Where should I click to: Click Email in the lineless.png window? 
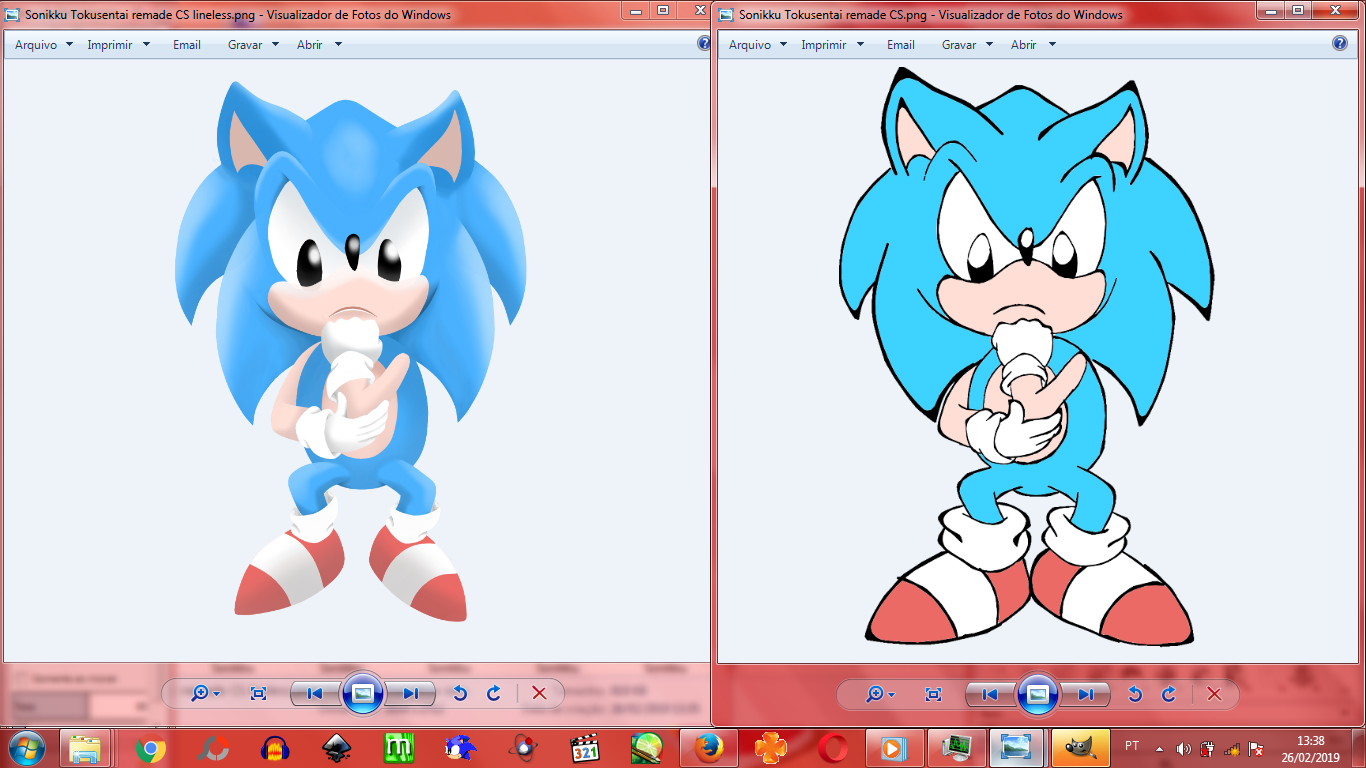187,45
